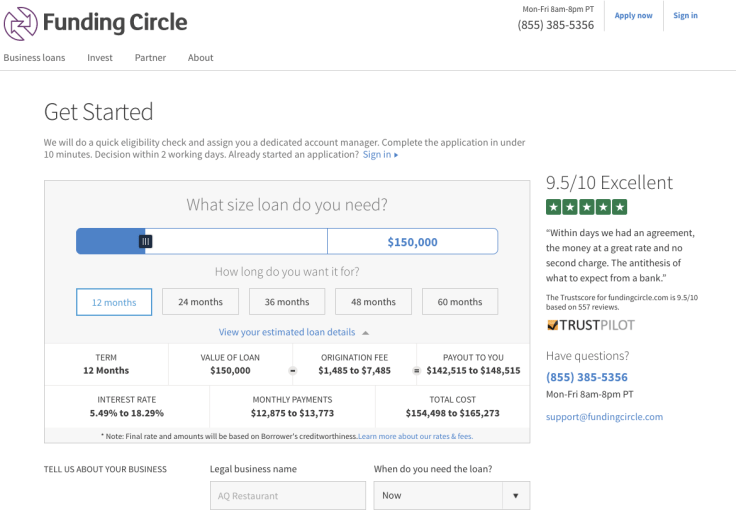
Task: Select the 12 months term option
Action: pyautogui.click(x=114, y=302)
